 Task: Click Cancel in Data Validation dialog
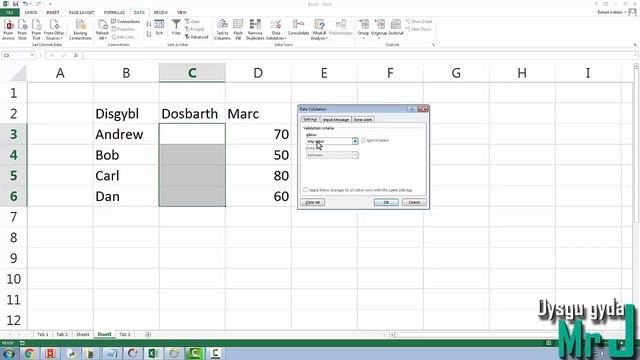click(x=414, y=202)
